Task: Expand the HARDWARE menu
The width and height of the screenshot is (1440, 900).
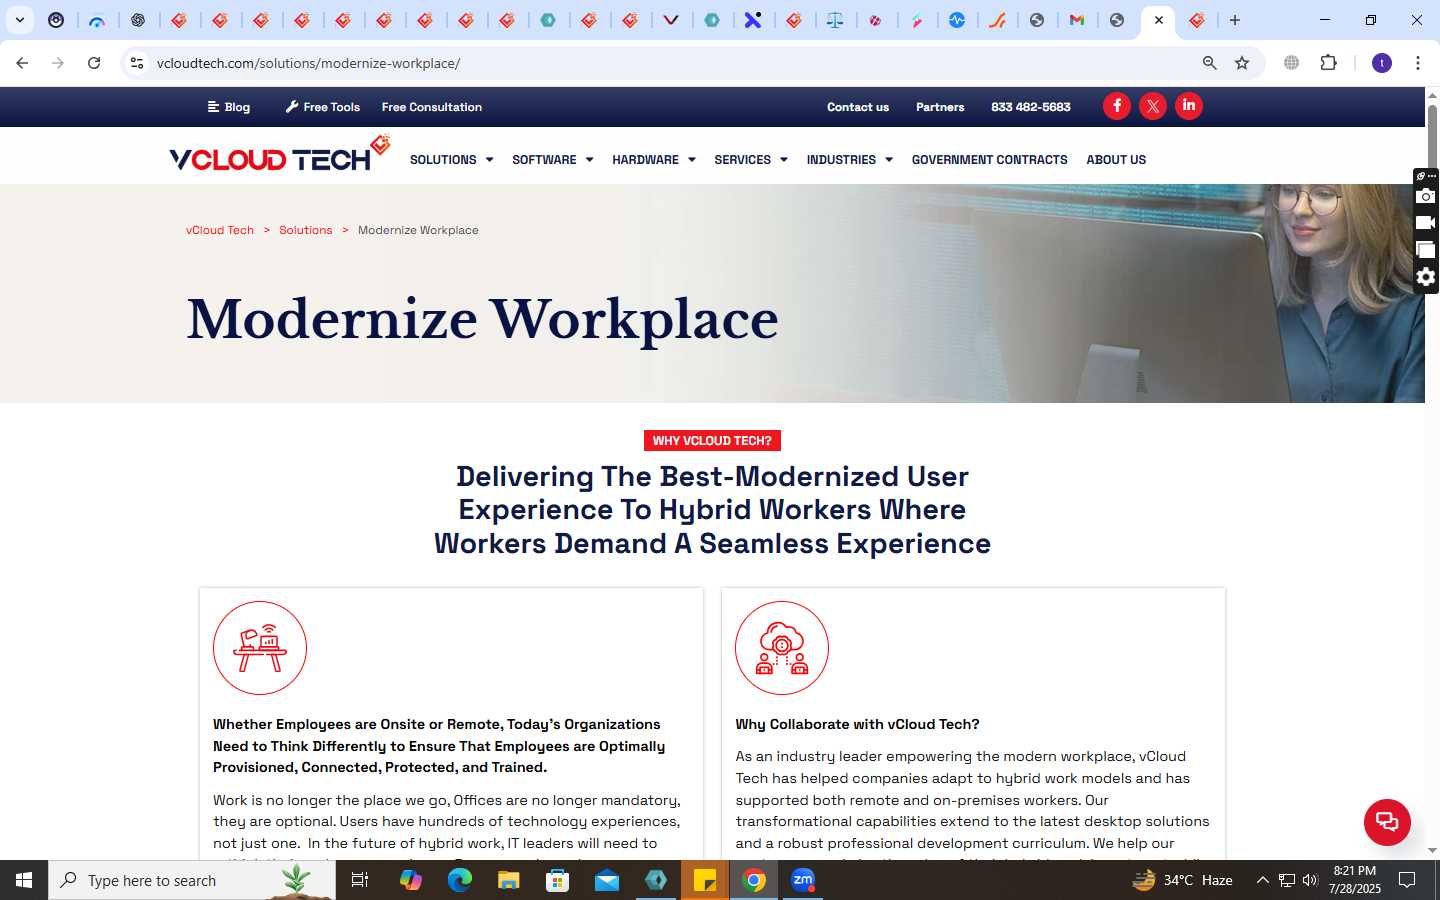Action: click(653, 160)
